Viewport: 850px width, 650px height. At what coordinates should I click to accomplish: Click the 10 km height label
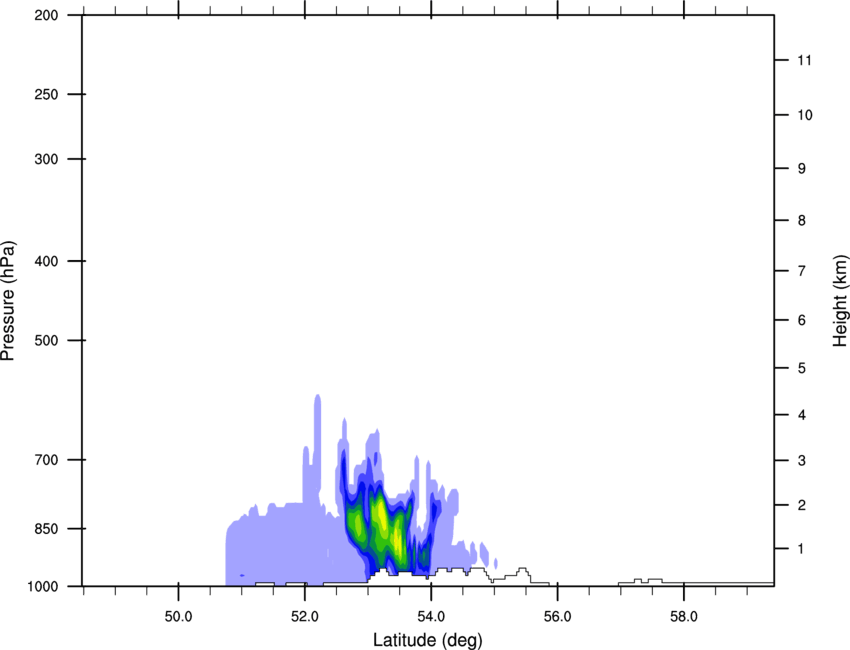(x=805, y=115)
